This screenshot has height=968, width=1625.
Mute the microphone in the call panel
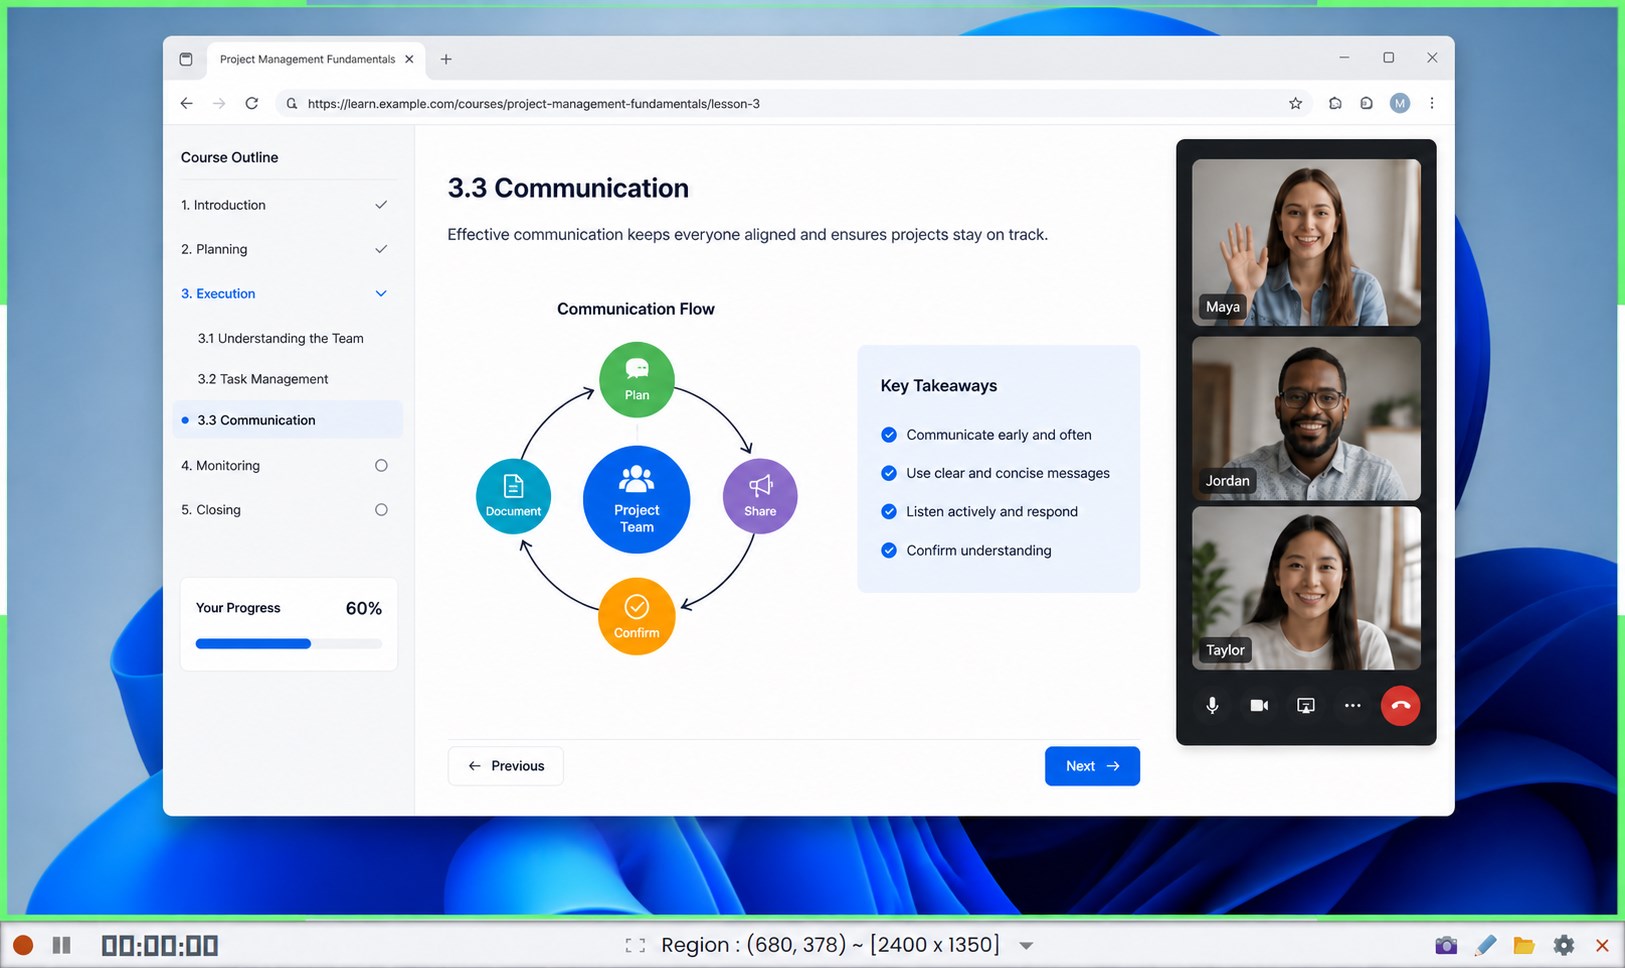[x=1212, y=706]
